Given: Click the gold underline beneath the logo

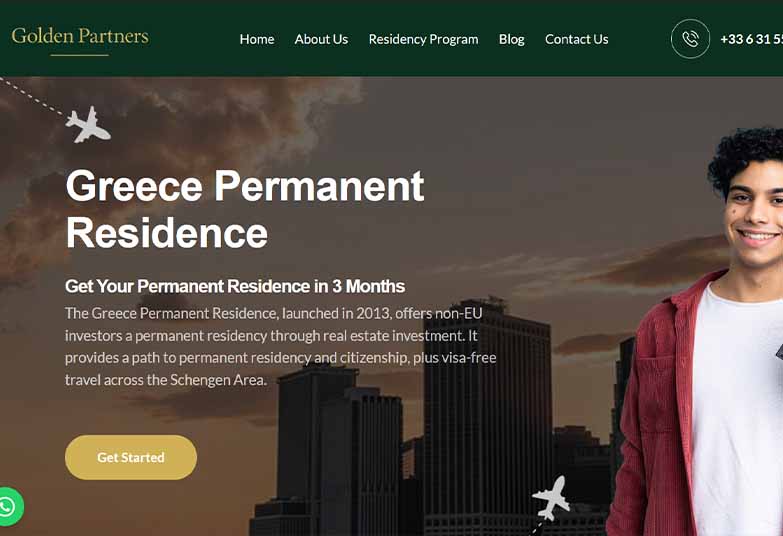Looking at the screenshot, I should click(79, 55).
